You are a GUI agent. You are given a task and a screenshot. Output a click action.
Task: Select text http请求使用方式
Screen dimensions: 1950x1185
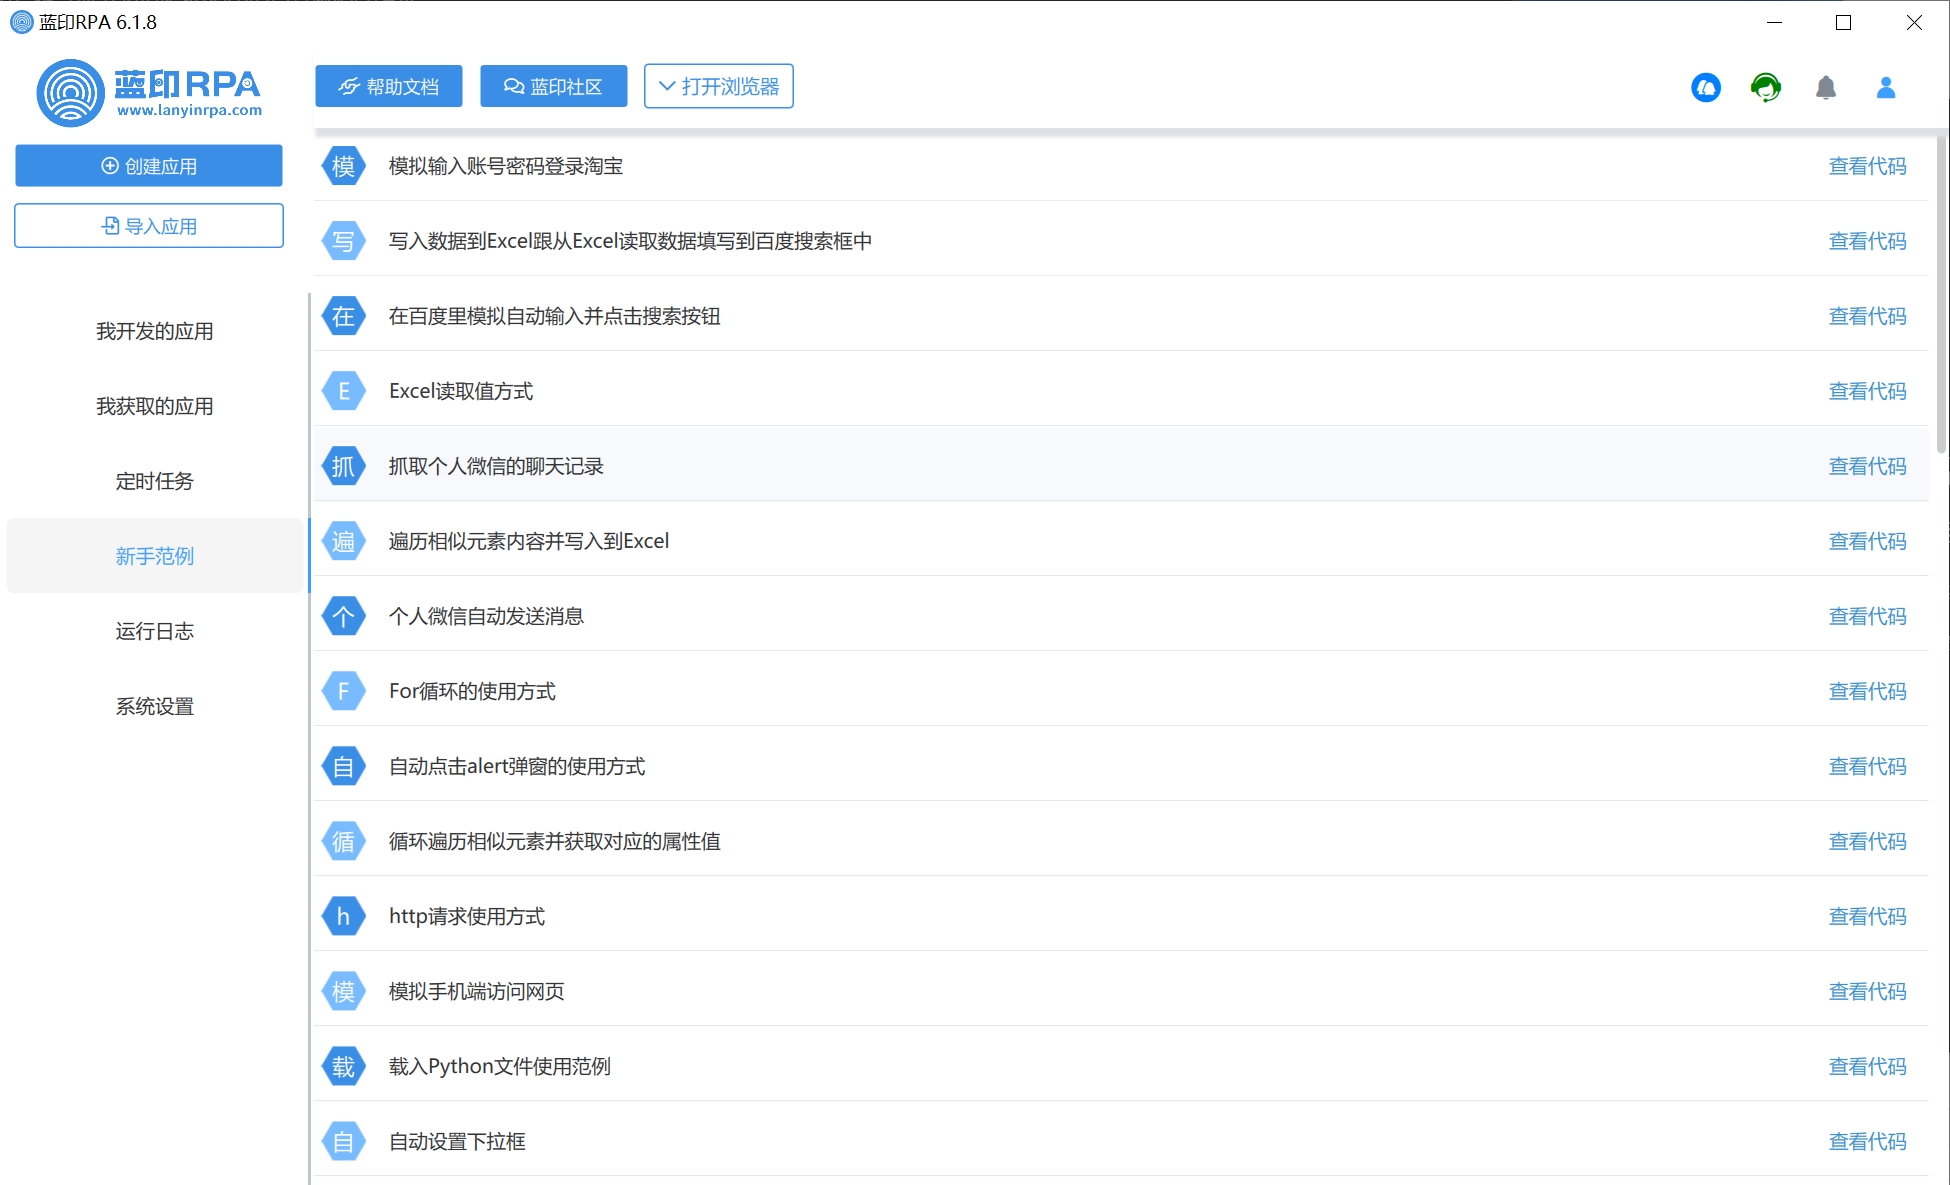[x=467, y=916]
